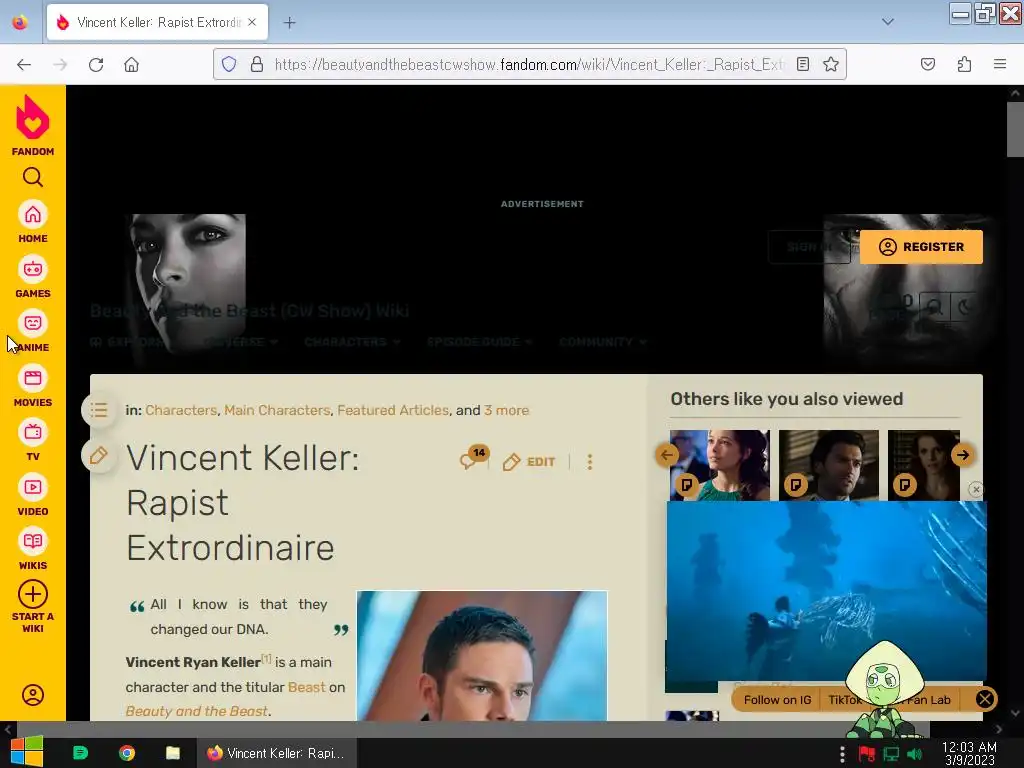1024x768 pixels.
Task: Open the TV section
Action: 33,440
